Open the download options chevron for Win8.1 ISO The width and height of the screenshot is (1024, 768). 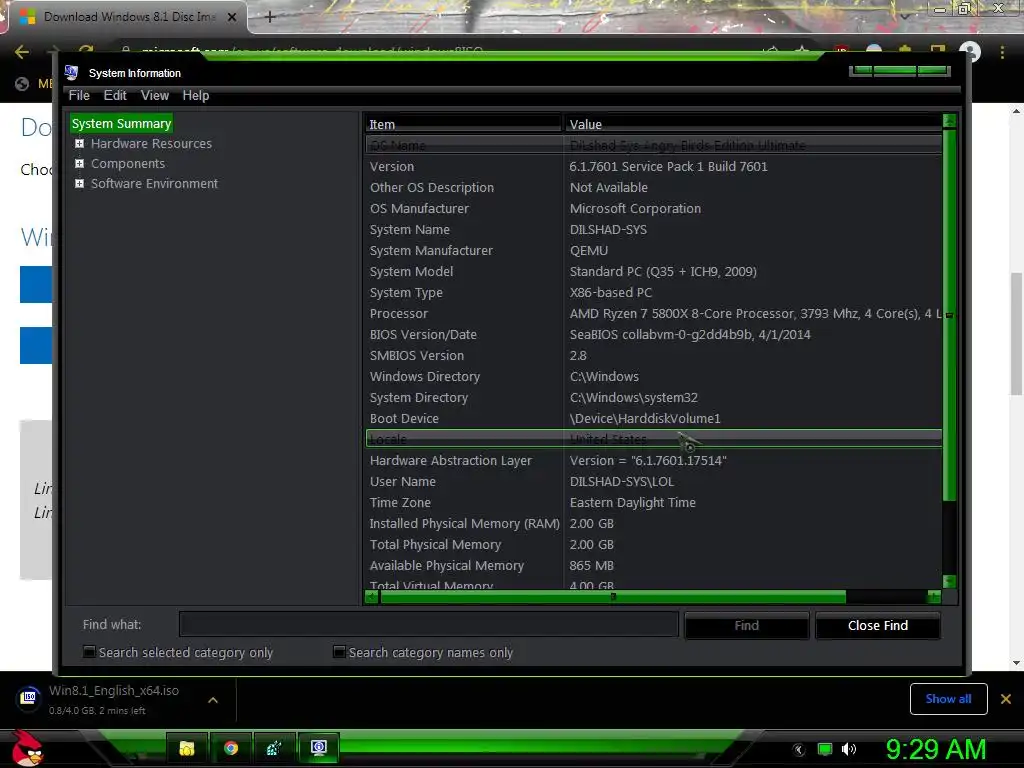(x=213, y=699)
